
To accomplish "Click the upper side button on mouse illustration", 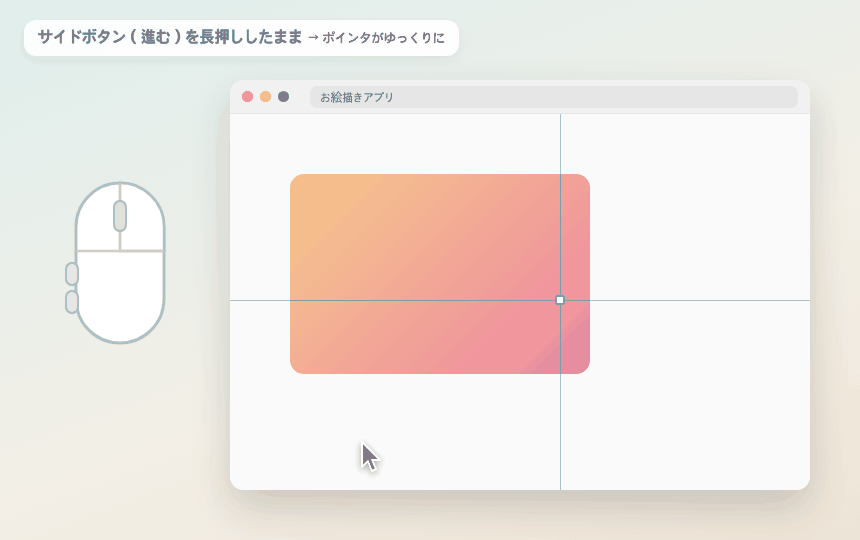I will pyautogui.click(x=71, y=274).
